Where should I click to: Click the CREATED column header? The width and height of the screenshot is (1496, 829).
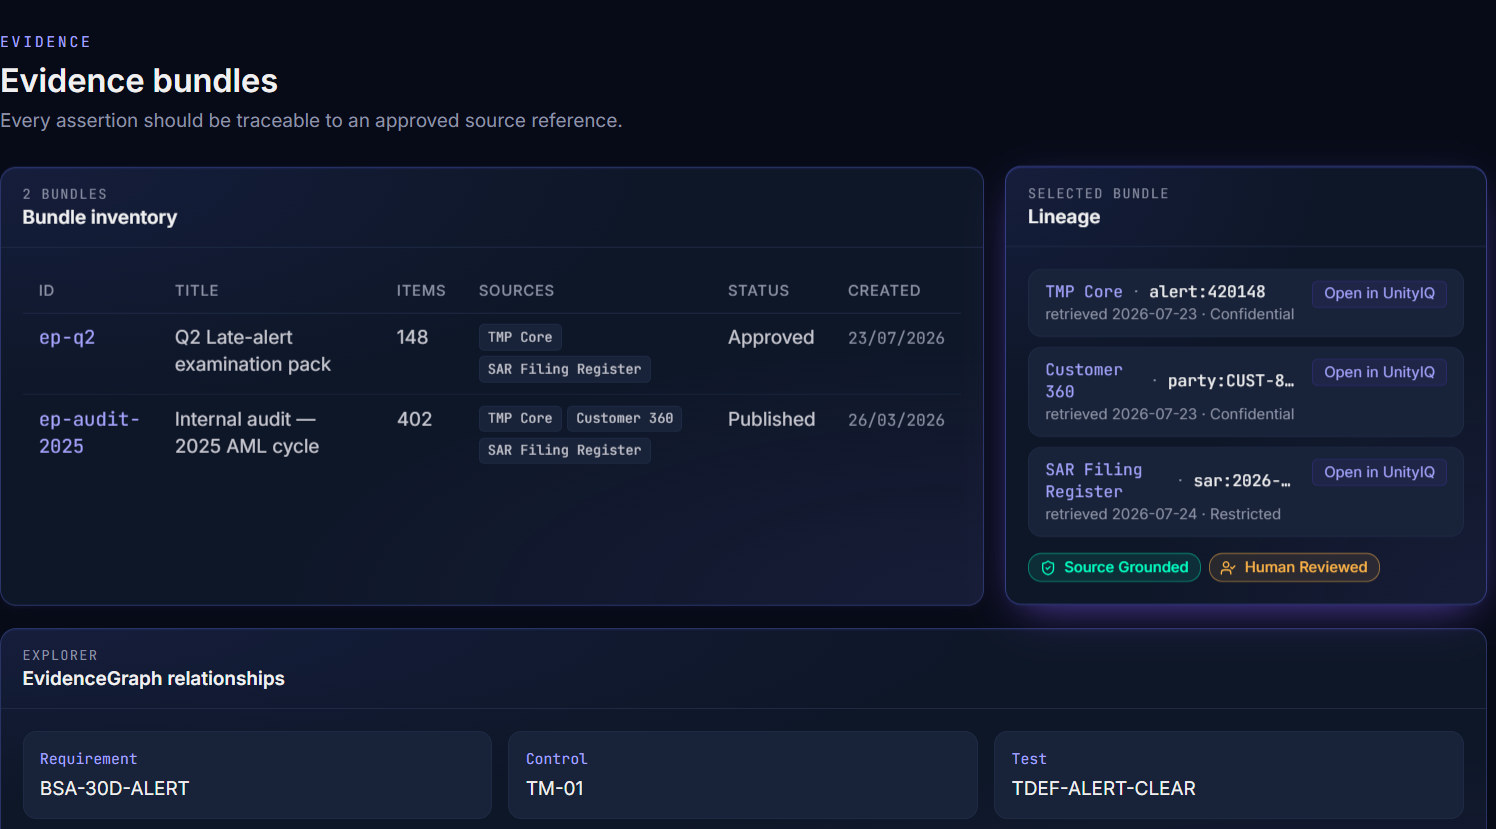884,291
